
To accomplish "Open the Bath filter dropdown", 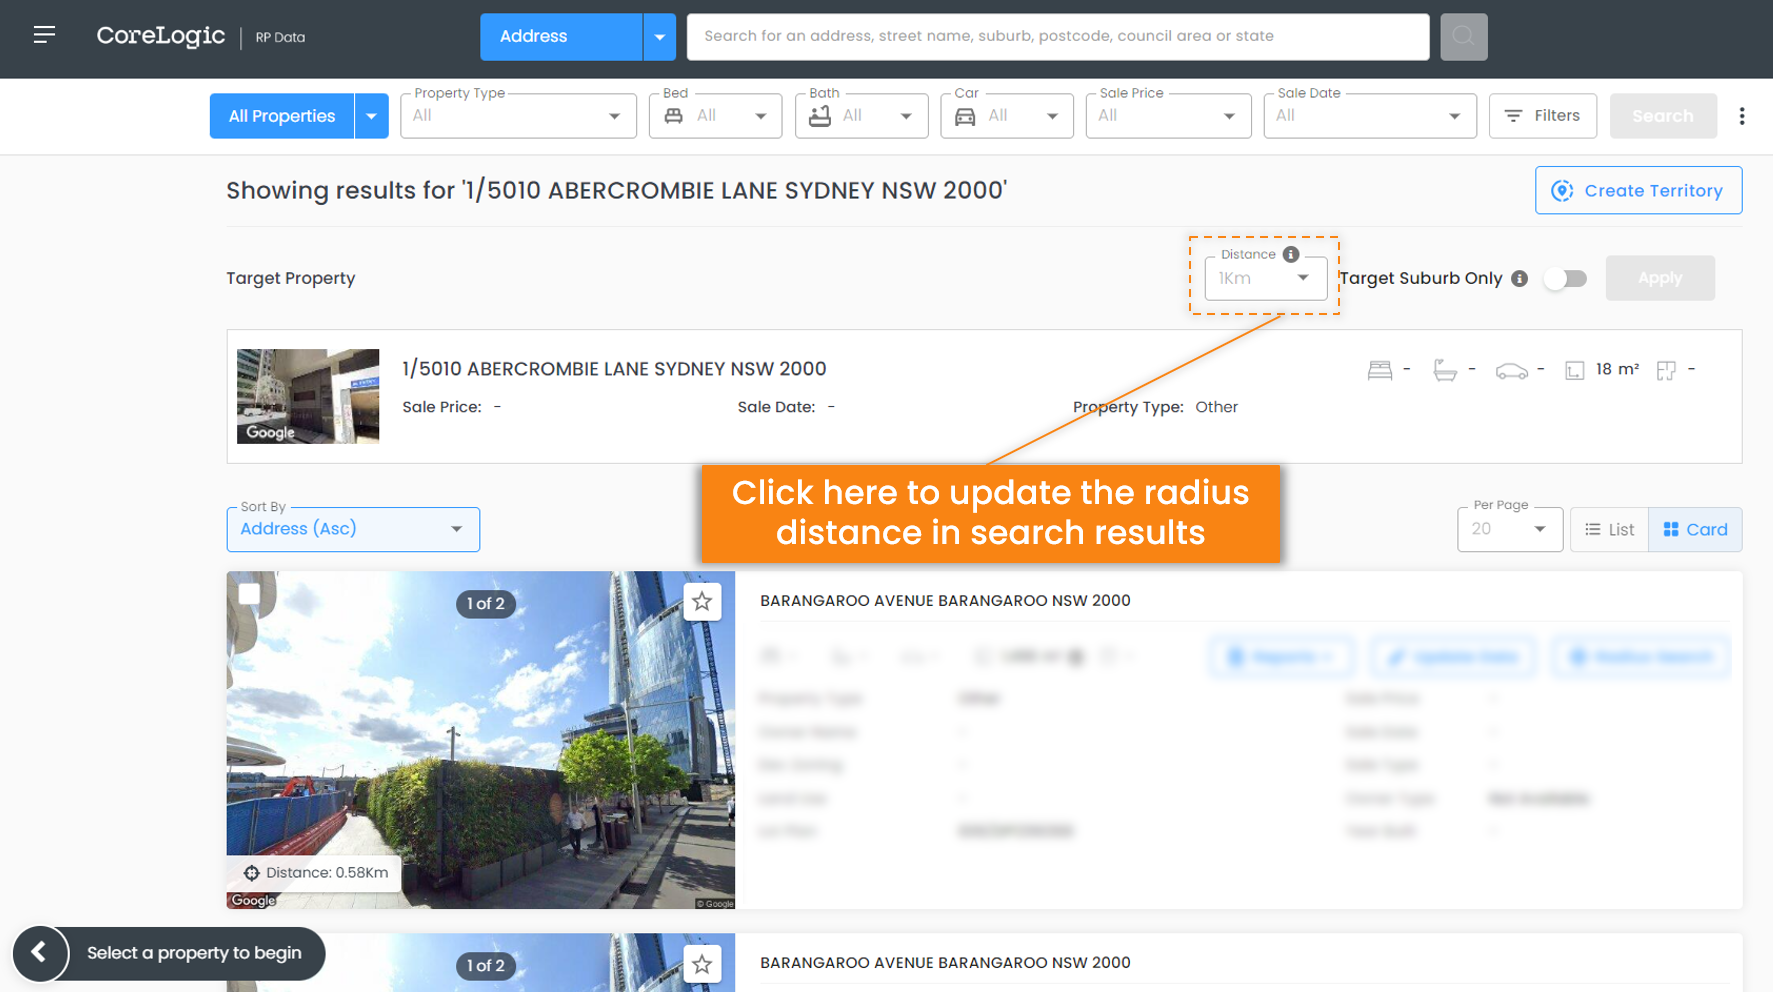I will coord(861,116).
